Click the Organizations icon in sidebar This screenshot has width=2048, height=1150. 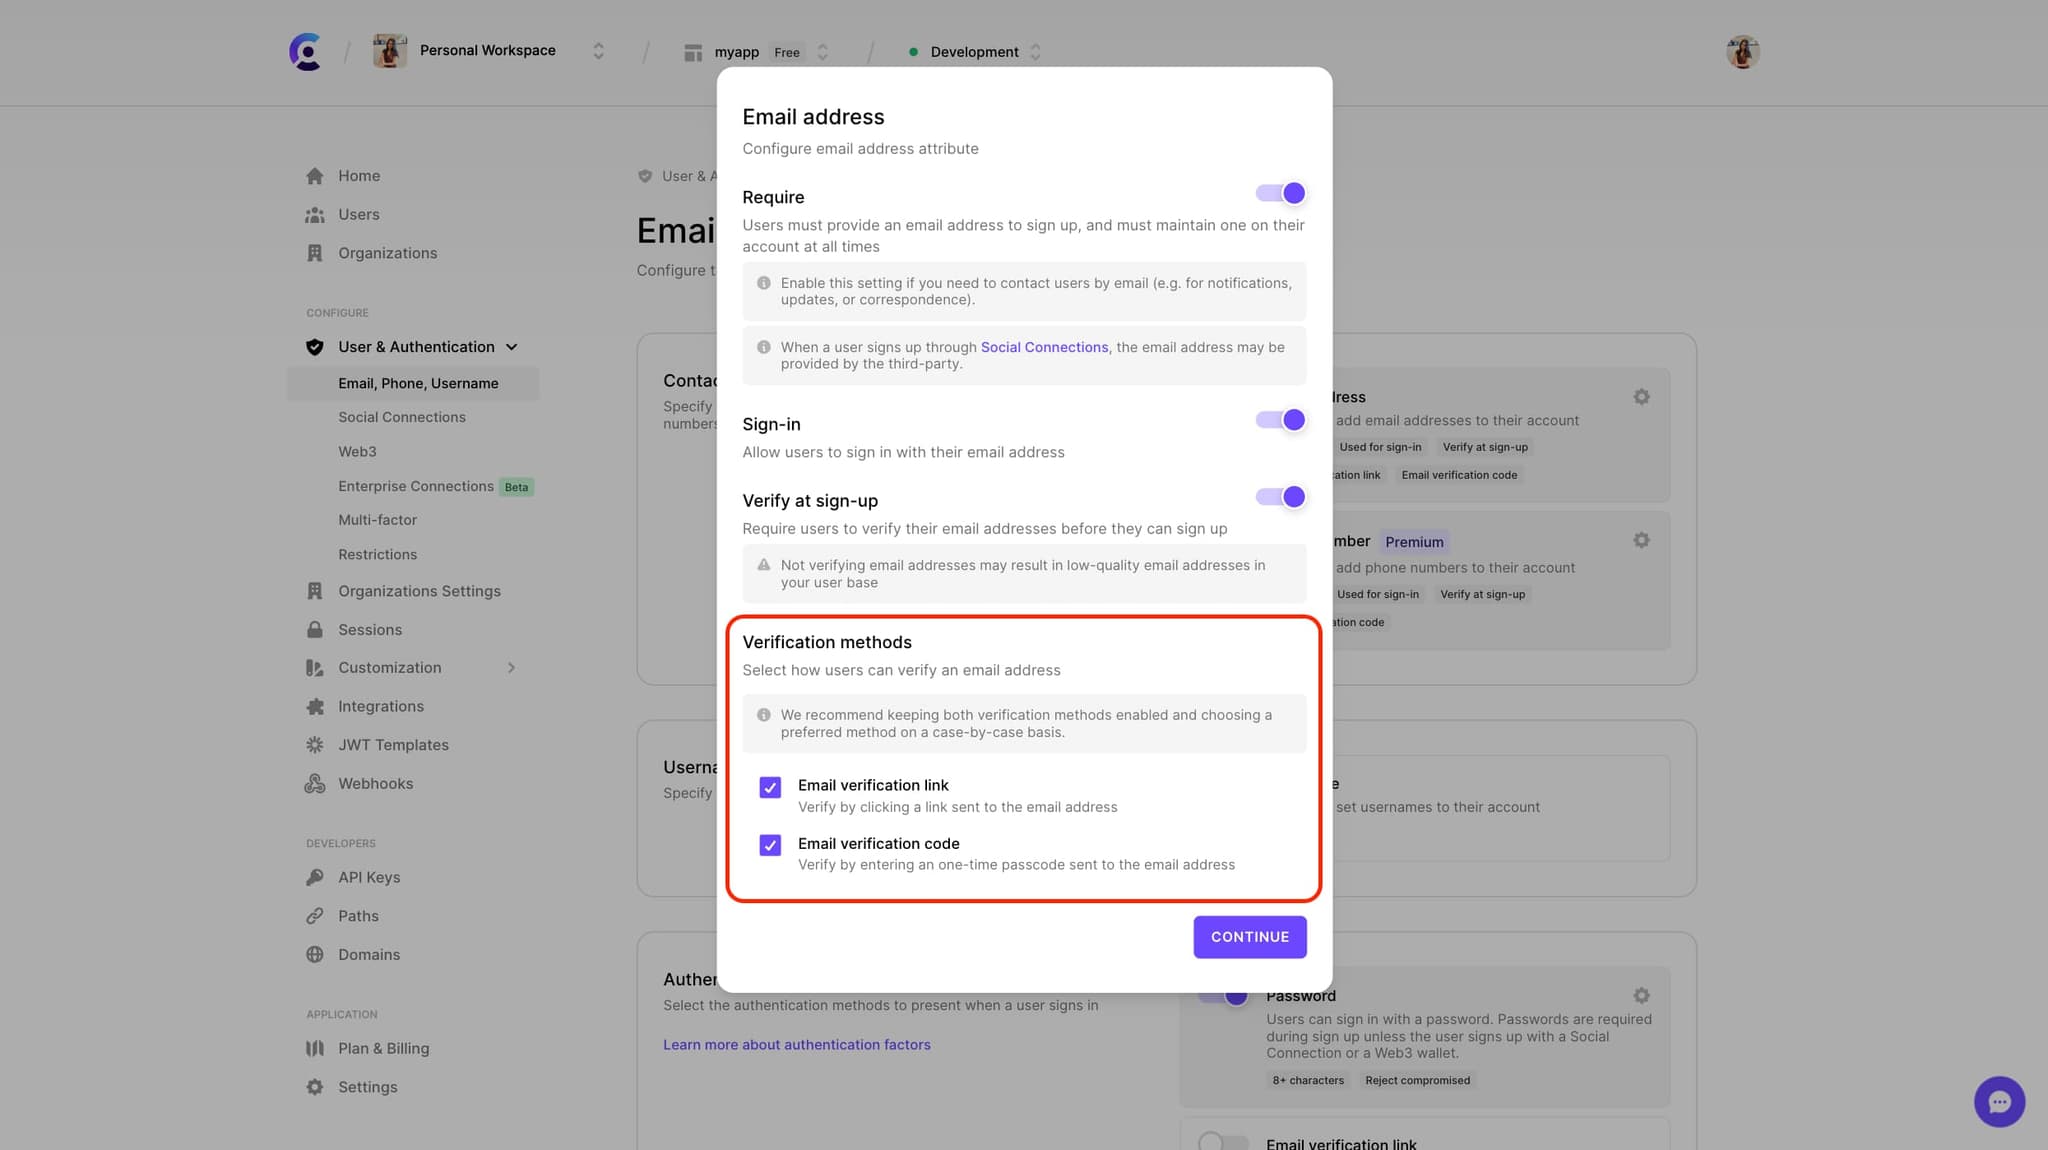[315, 253]
